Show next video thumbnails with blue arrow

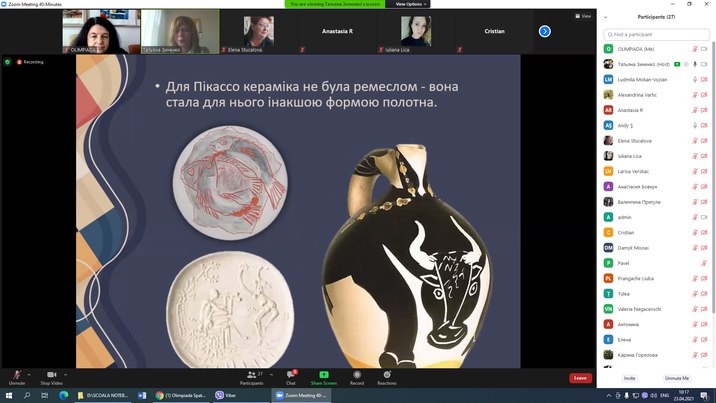pyautogui.click(x=545, y=31)
